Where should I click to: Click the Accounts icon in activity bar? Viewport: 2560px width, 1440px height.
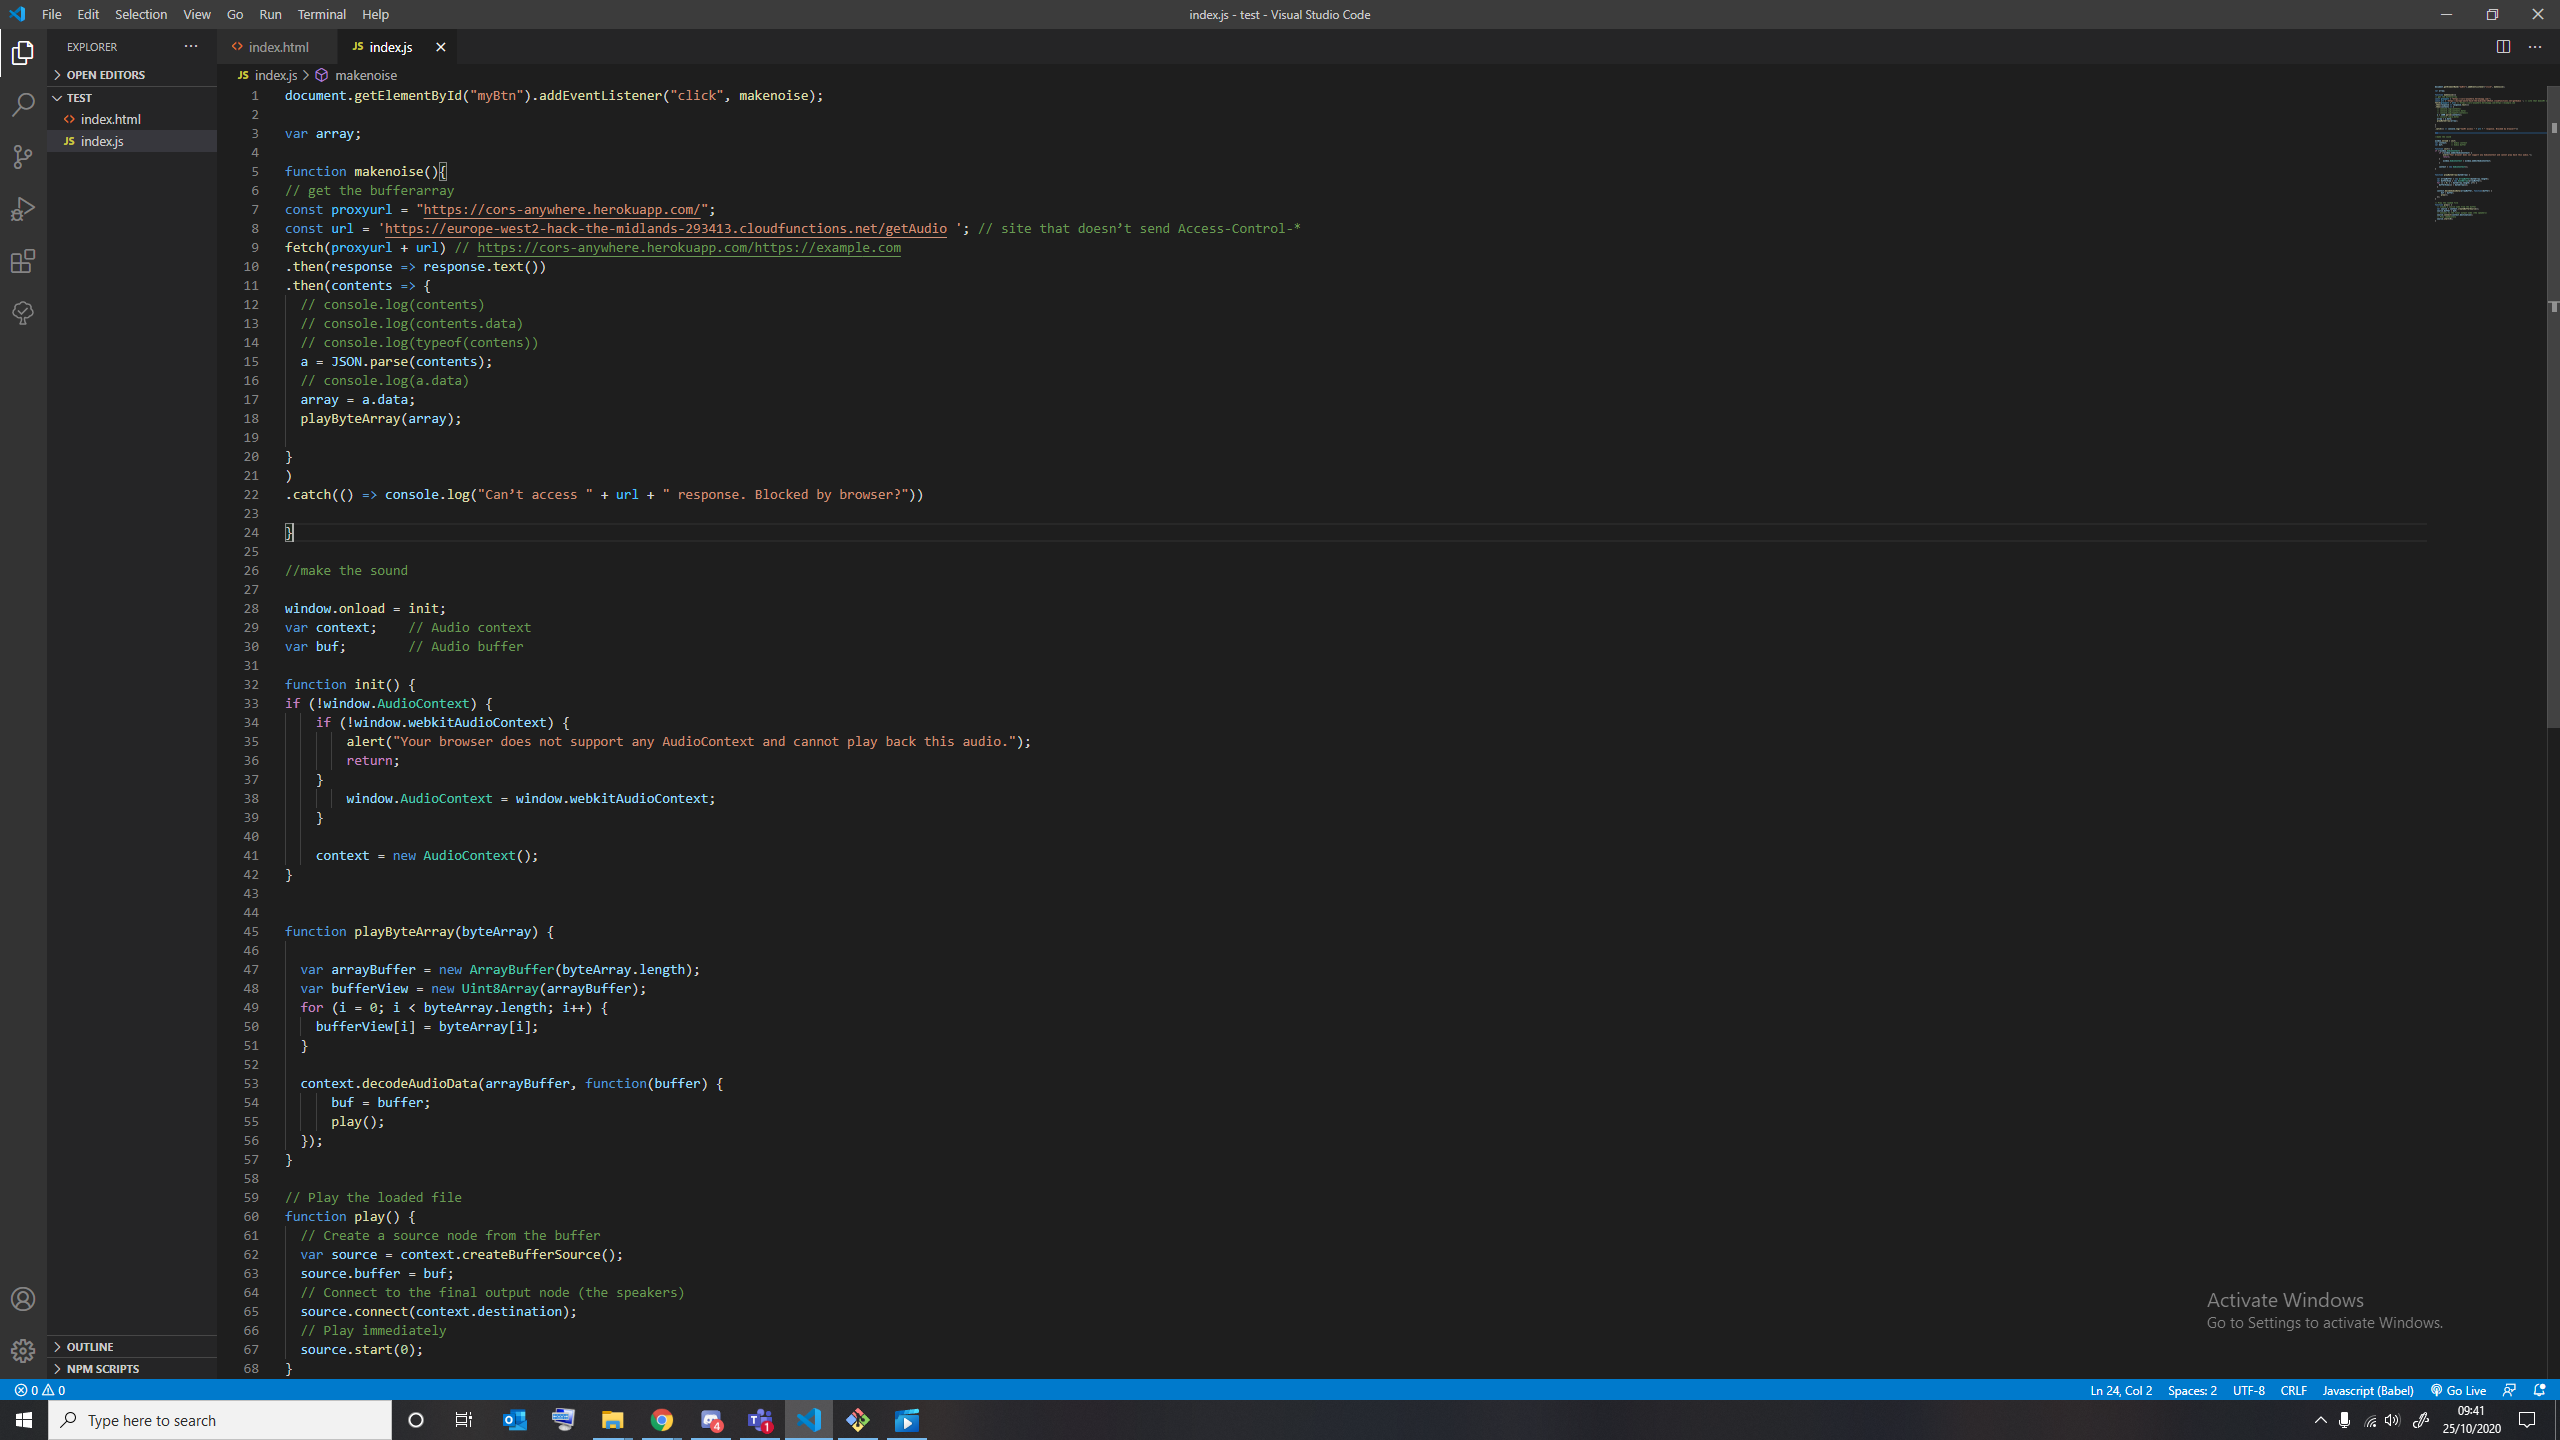coord(23,1299)
